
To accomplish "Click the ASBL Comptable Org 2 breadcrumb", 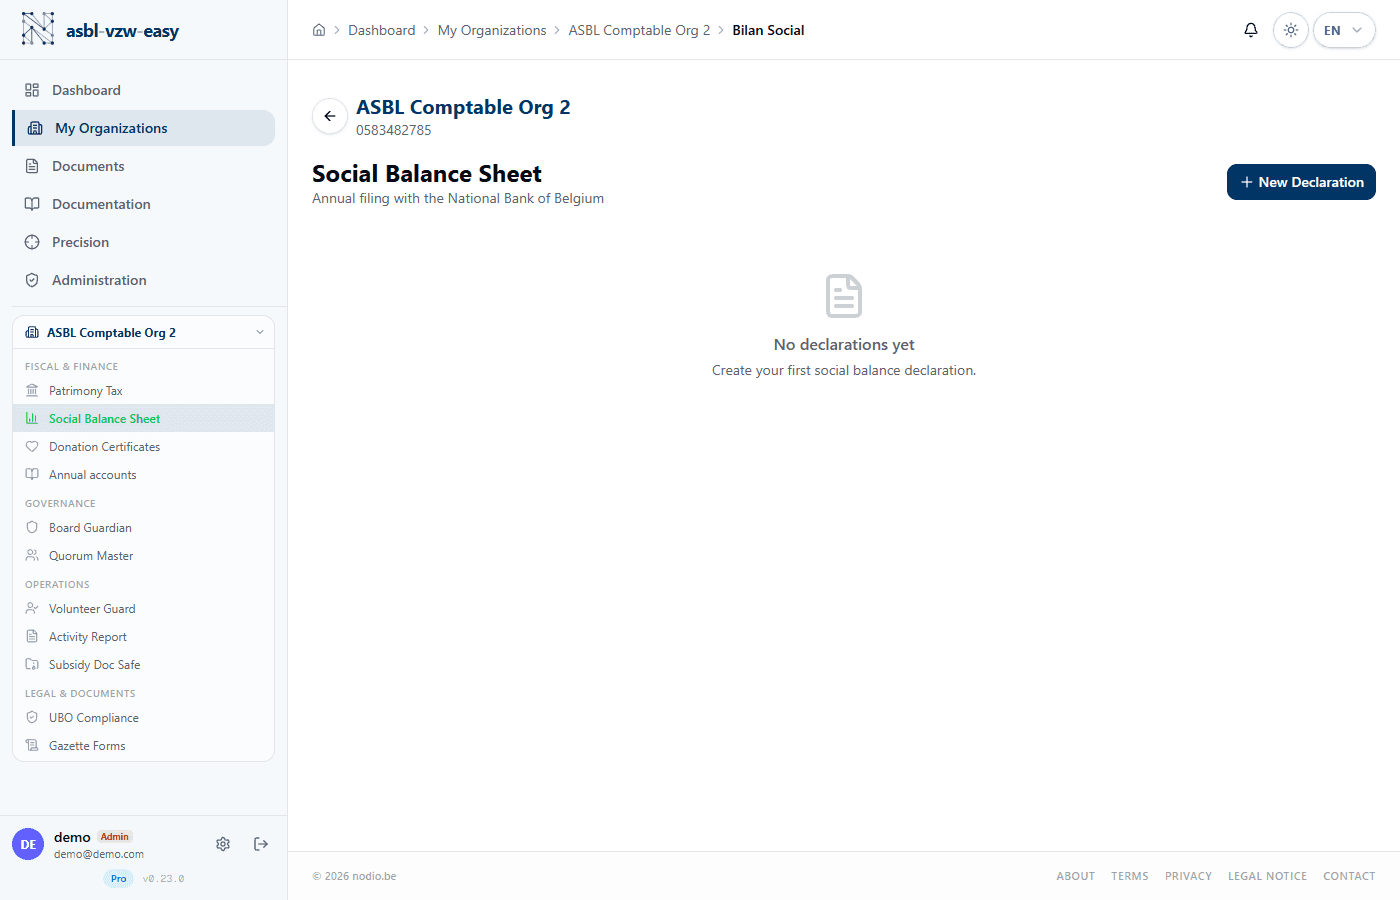I will coord(639,30).
